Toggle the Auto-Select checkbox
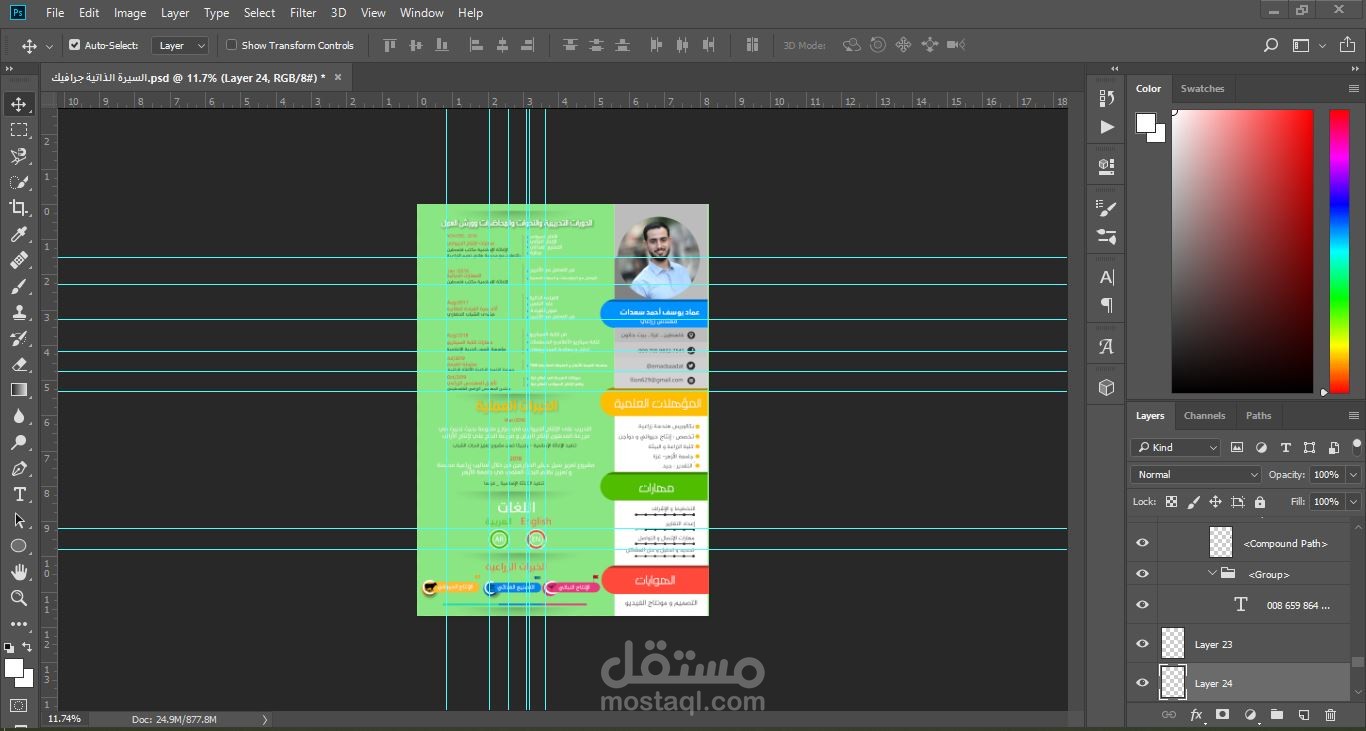This screenshot has height=731, width=1366. click(x=75, y=45)
